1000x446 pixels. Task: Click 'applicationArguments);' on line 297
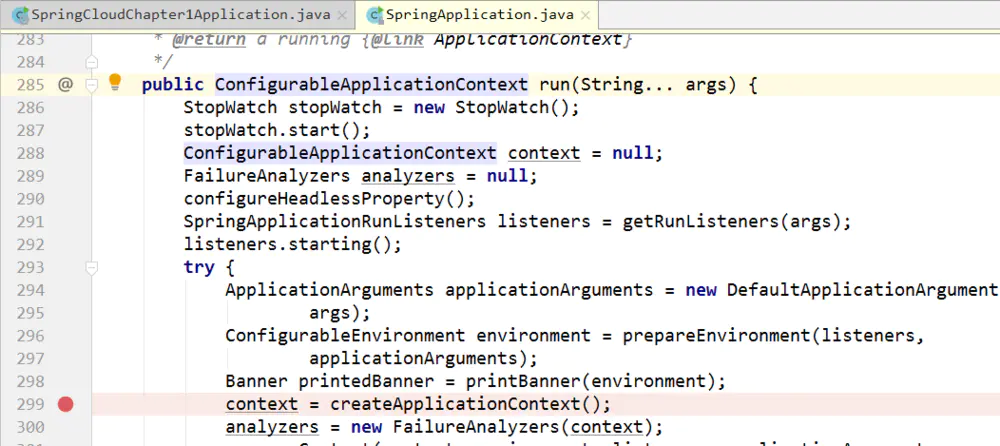423,359
